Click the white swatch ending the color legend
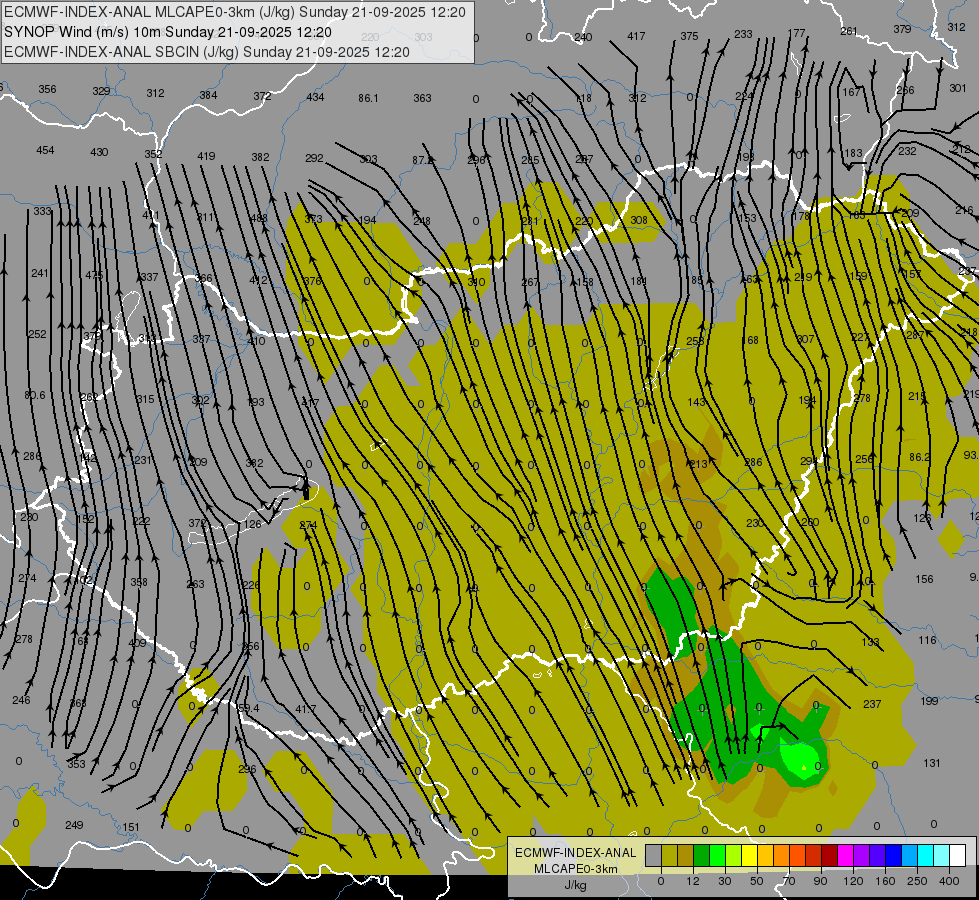 click(958, 855)
